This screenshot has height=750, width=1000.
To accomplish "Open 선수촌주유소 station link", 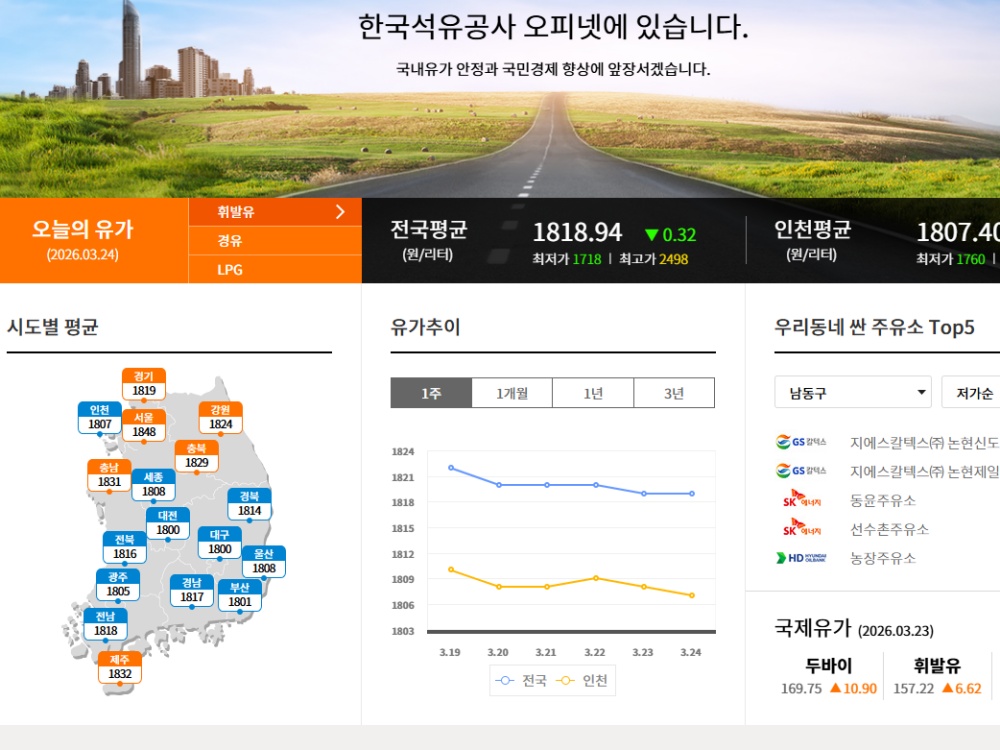I will click(889, 529).
